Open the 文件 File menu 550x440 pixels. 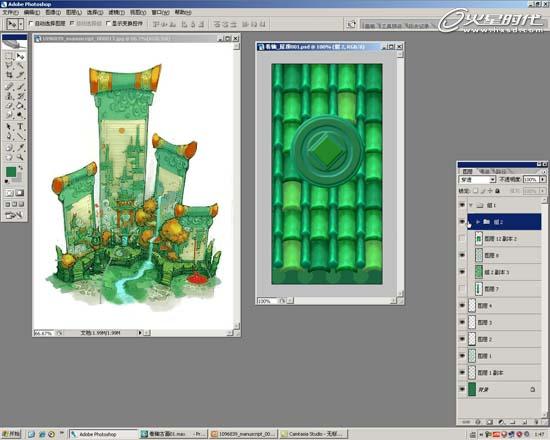[11, 12]
